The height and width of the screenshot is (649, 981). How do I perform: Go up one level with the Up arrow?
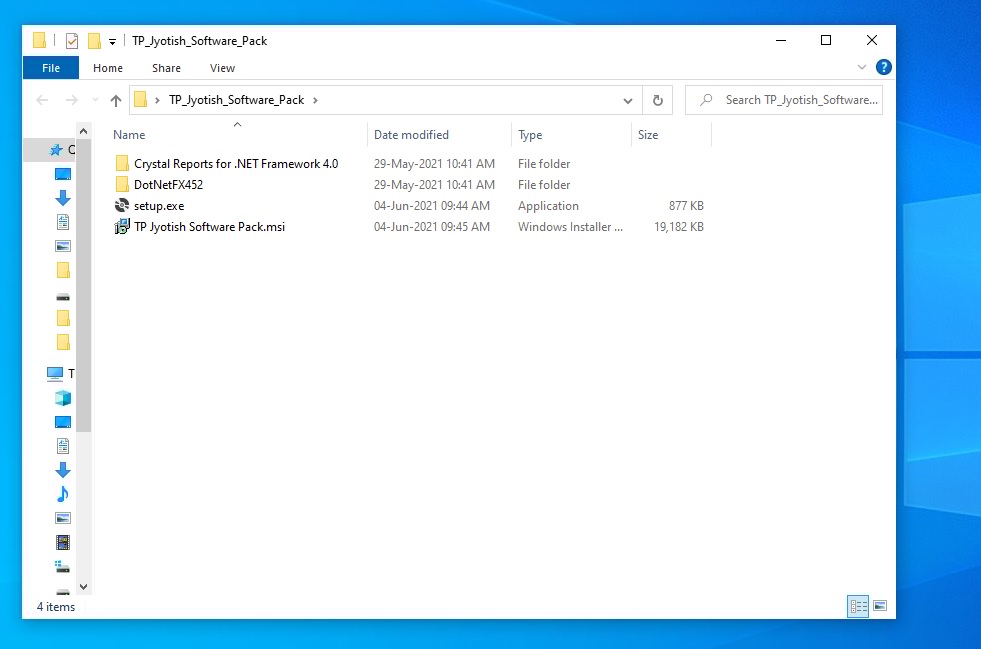(116, 100)
